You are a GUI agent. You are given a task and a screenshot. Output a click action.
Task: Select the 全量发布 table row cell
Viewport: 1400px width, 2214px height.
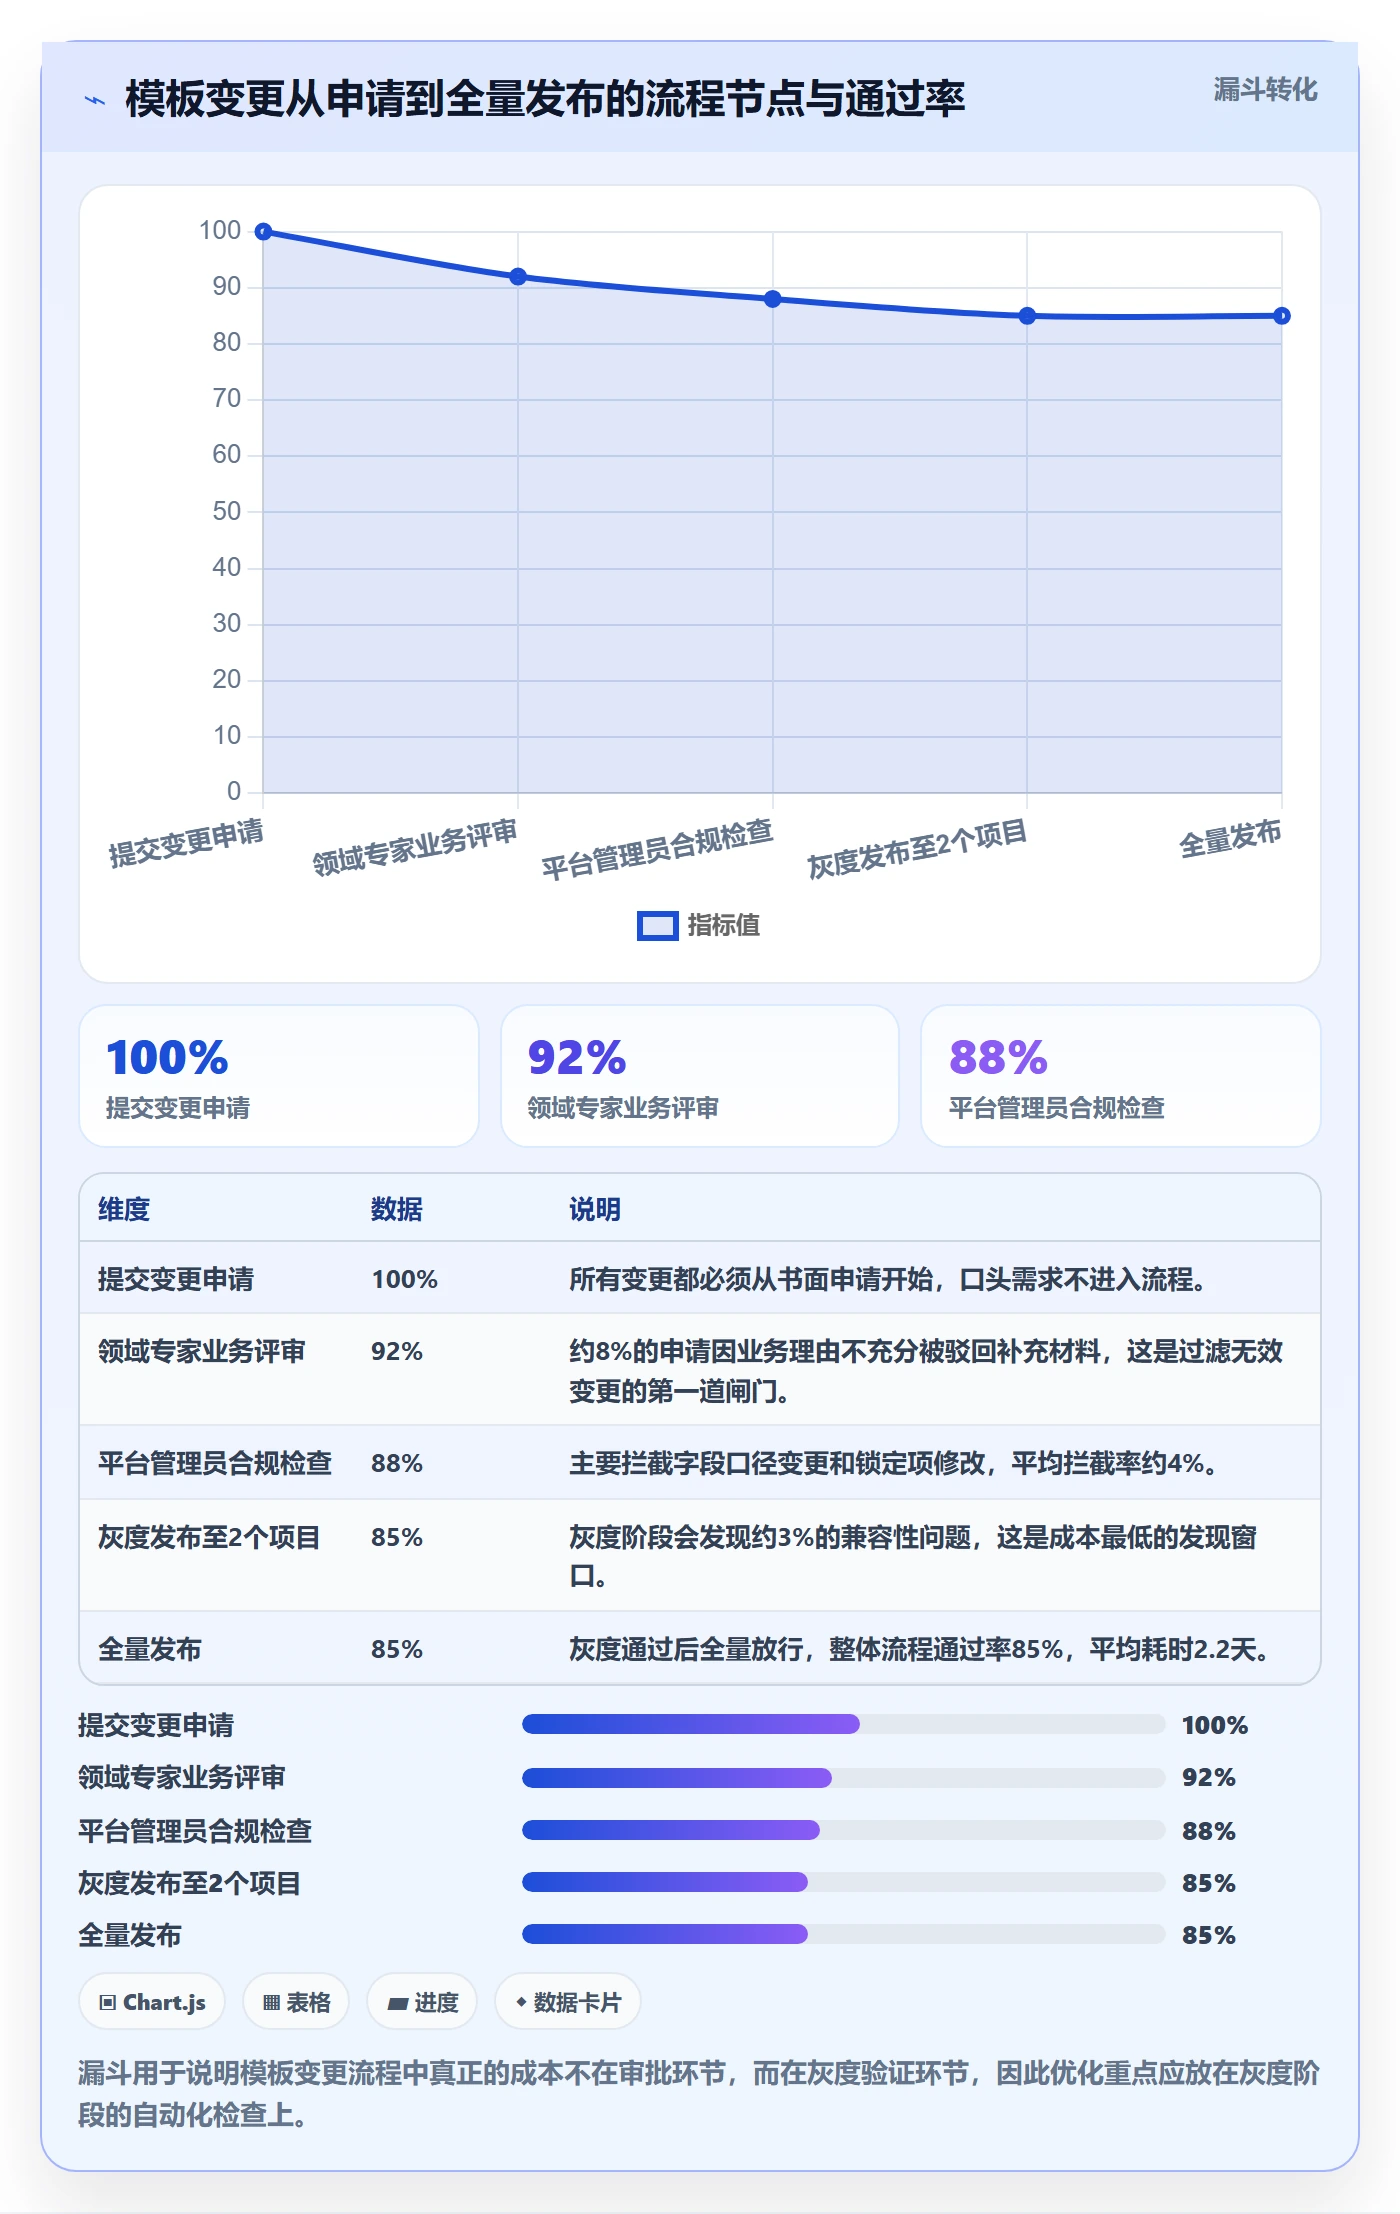[x=150, y=1649]
